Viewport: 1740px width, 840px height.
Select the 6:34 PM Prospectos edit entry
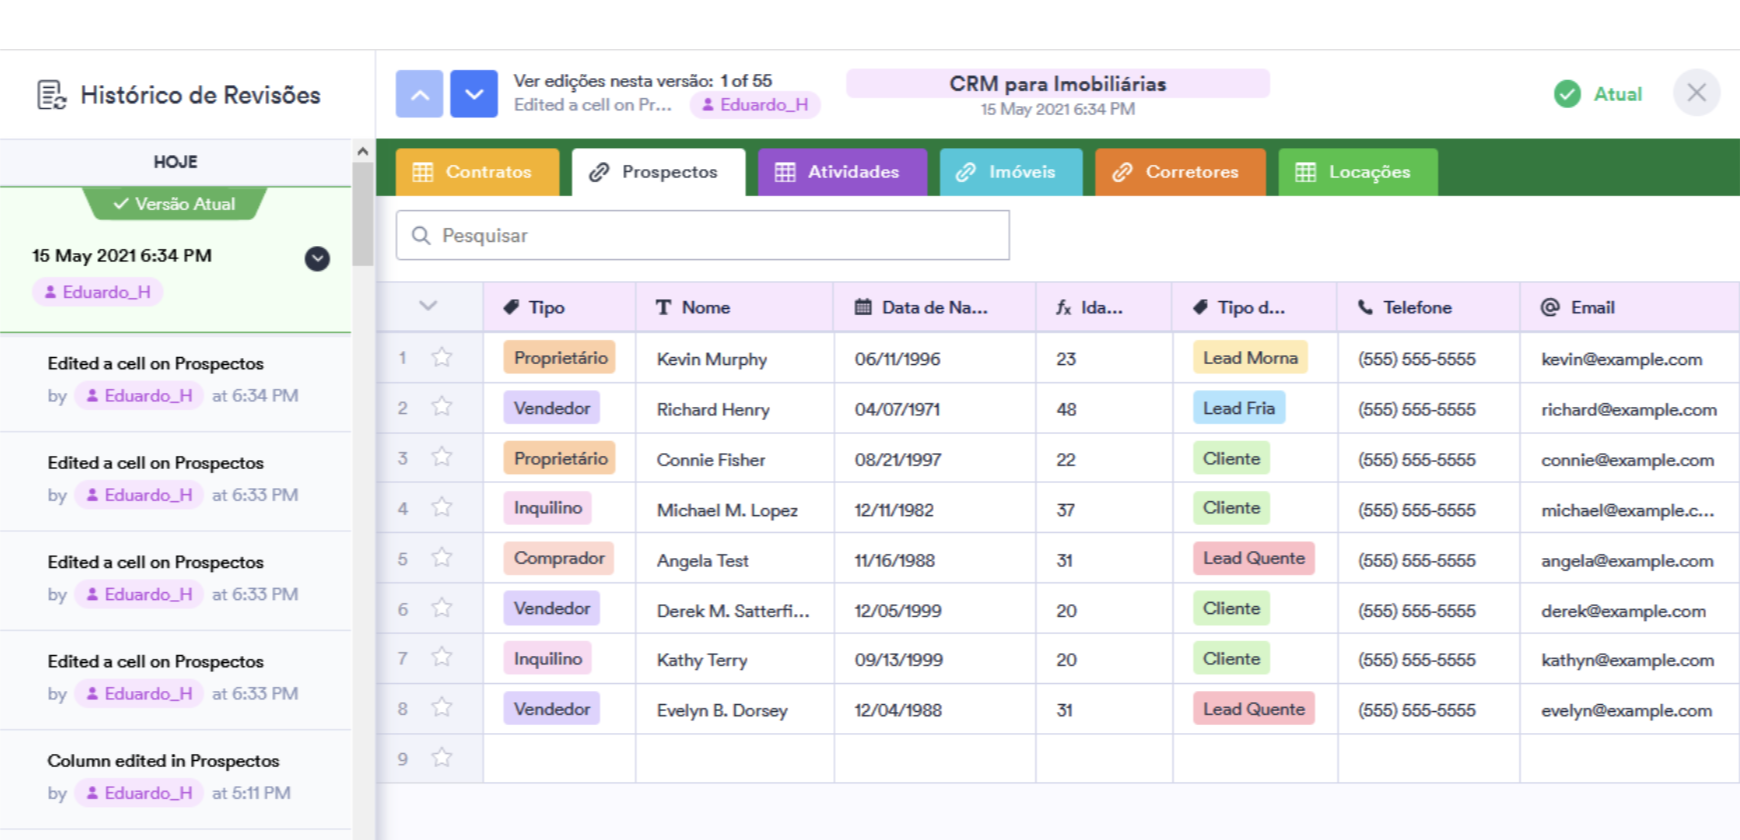175,381
